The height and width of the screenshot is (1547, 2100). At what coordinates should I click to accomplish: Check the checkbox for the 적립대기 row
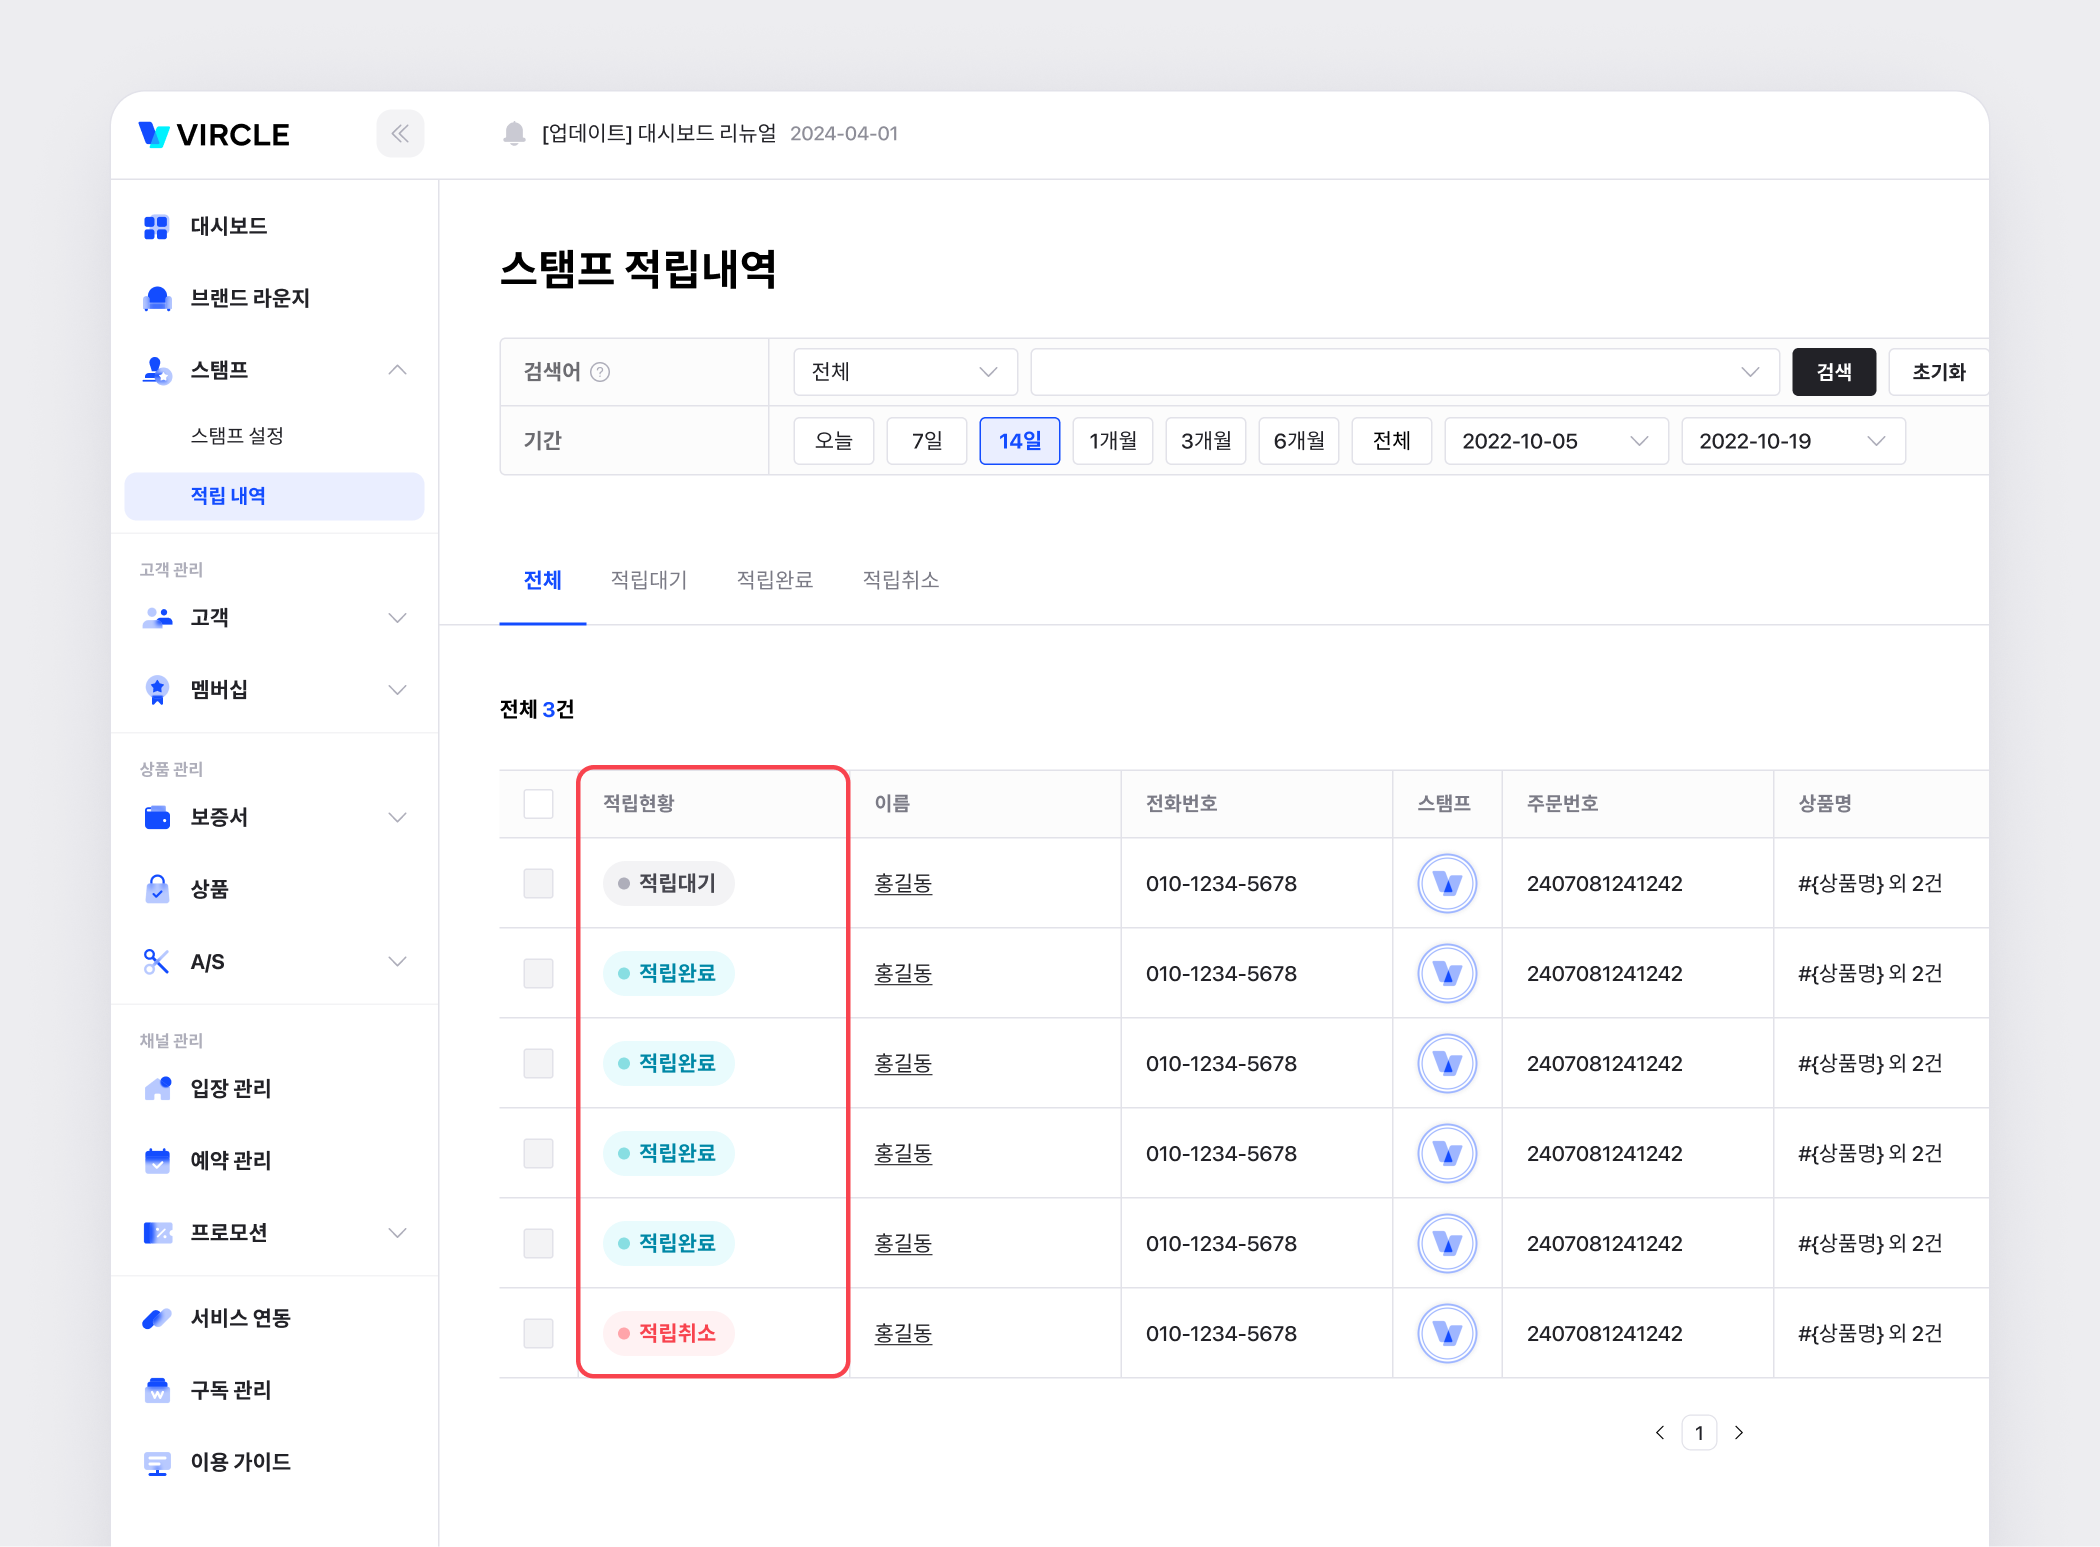(538, 884)
